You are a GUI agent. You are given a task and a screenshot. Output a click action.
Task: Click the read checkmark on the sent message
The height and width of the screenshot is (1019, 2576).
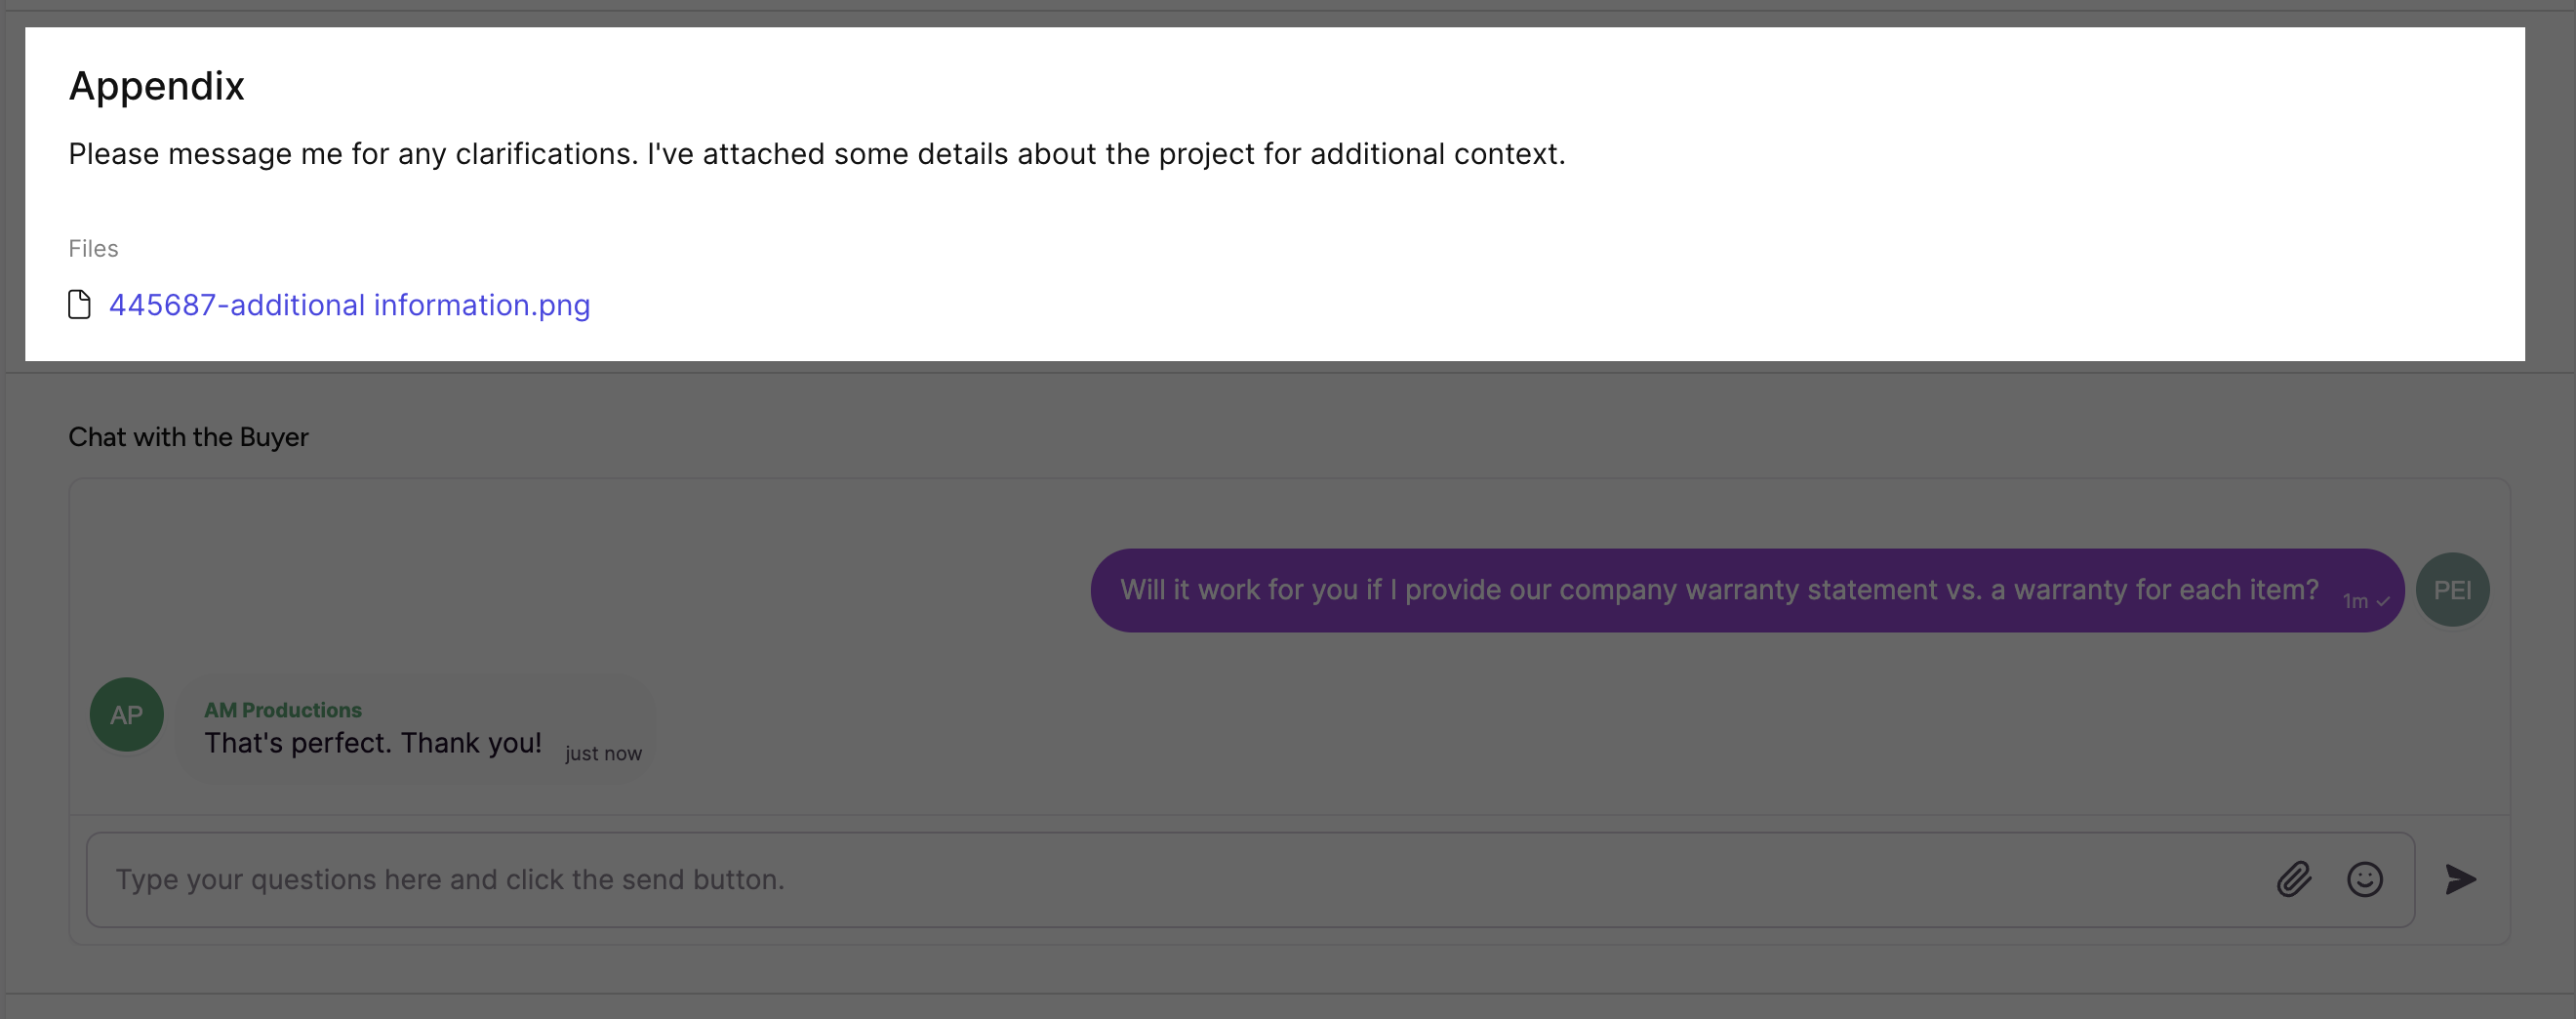(2383, 602)
